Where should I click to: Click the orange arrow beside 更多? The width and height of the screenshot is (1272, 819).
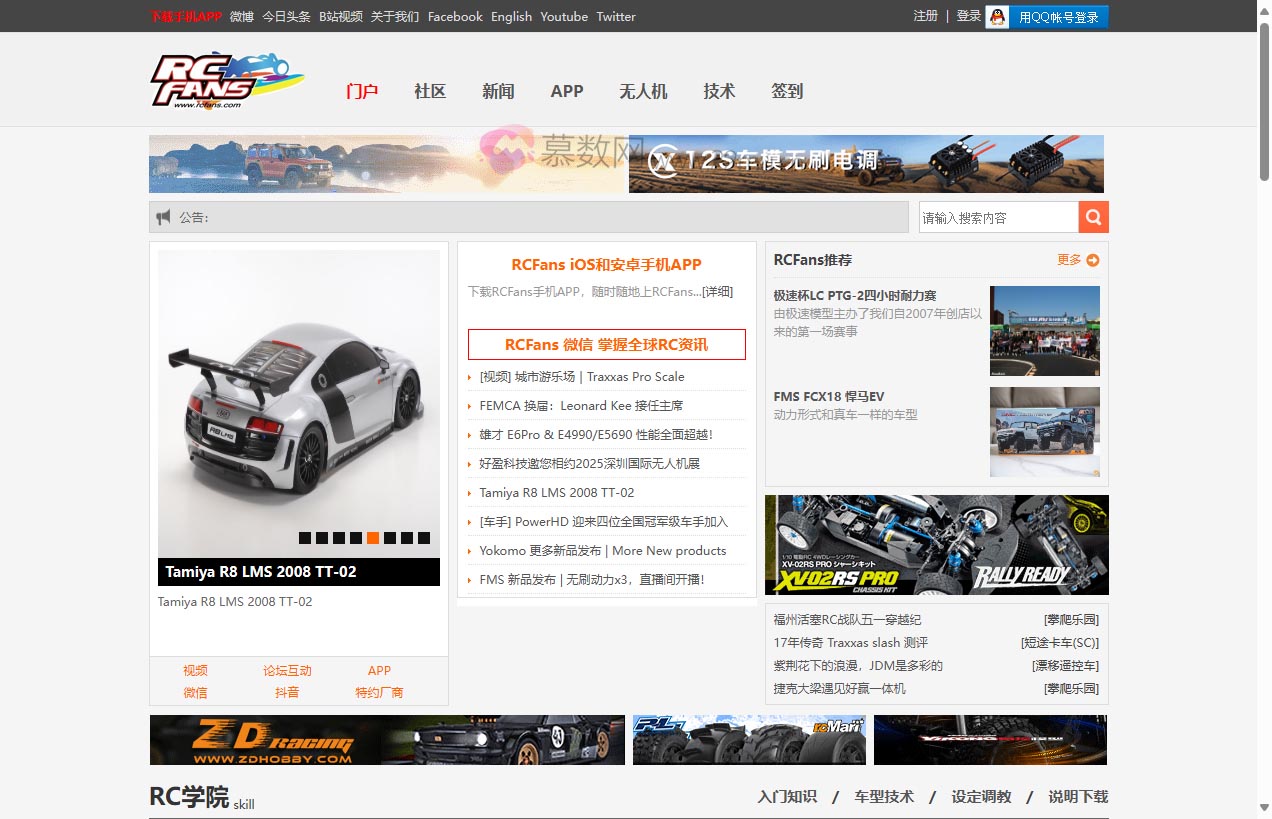1092,260
